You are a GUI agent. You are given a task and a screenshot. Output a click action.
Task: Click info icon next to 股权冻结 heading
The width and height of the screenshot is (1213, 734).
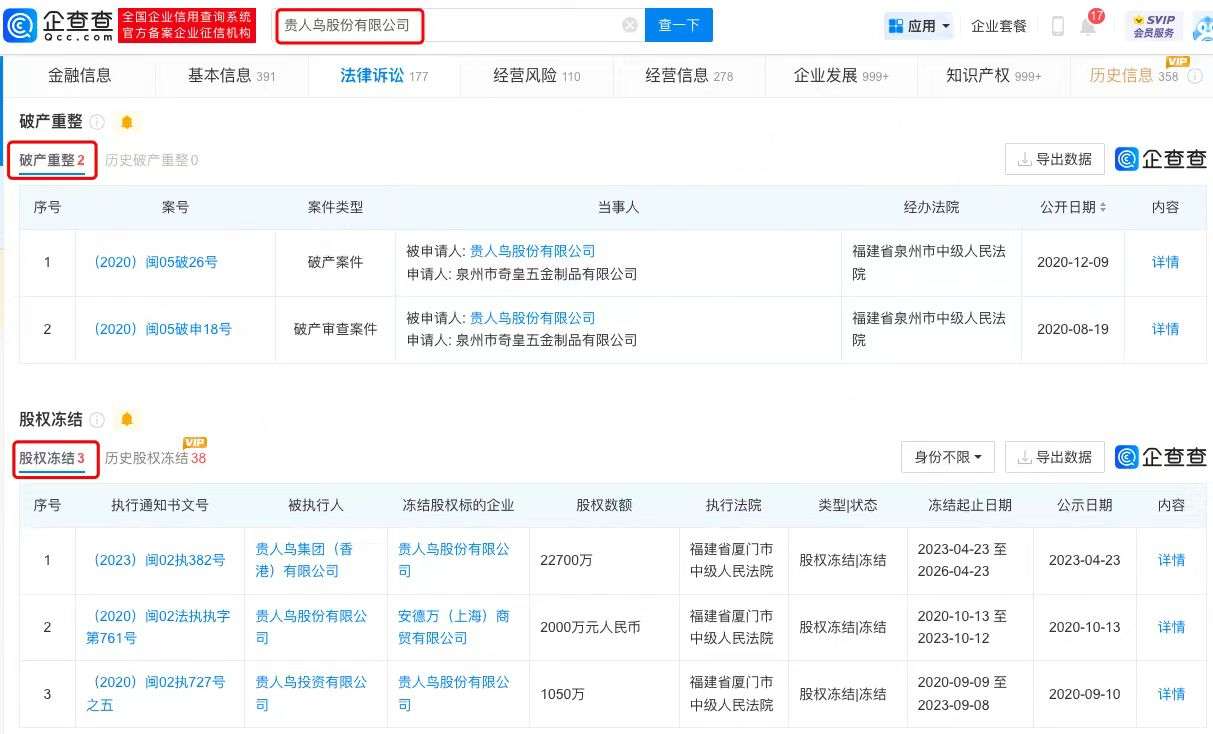[x=98, y=420]
